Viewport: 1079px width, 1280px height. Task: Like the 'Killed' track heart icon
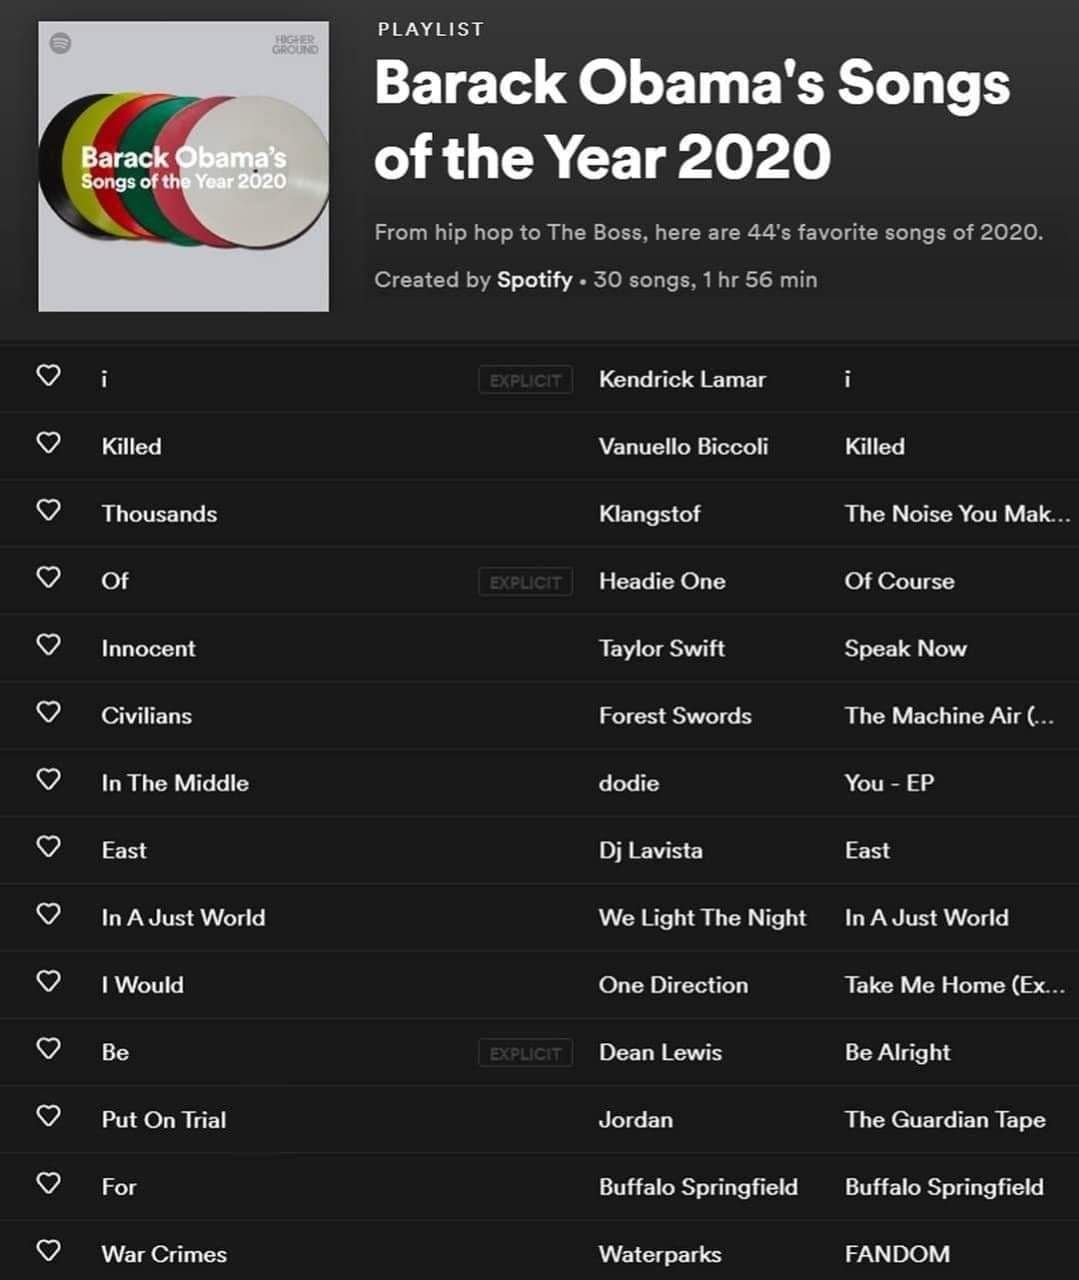point(48,442)
